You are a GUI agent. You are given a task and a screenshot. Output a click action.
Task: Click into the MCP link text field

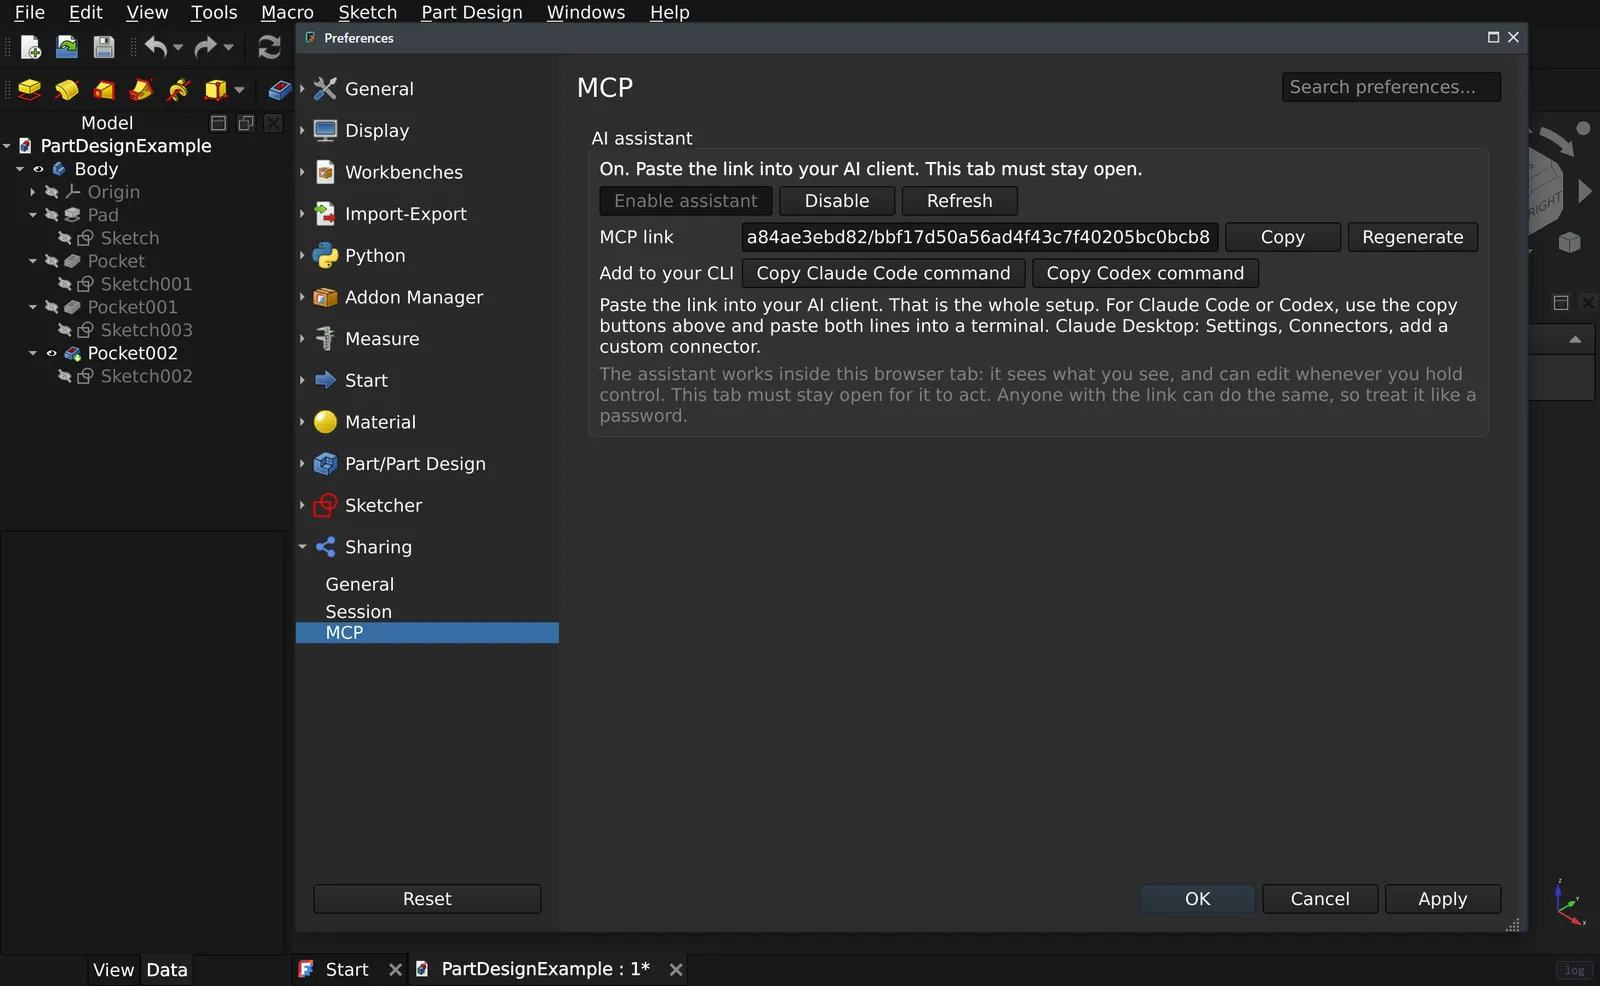coord(979,237)
